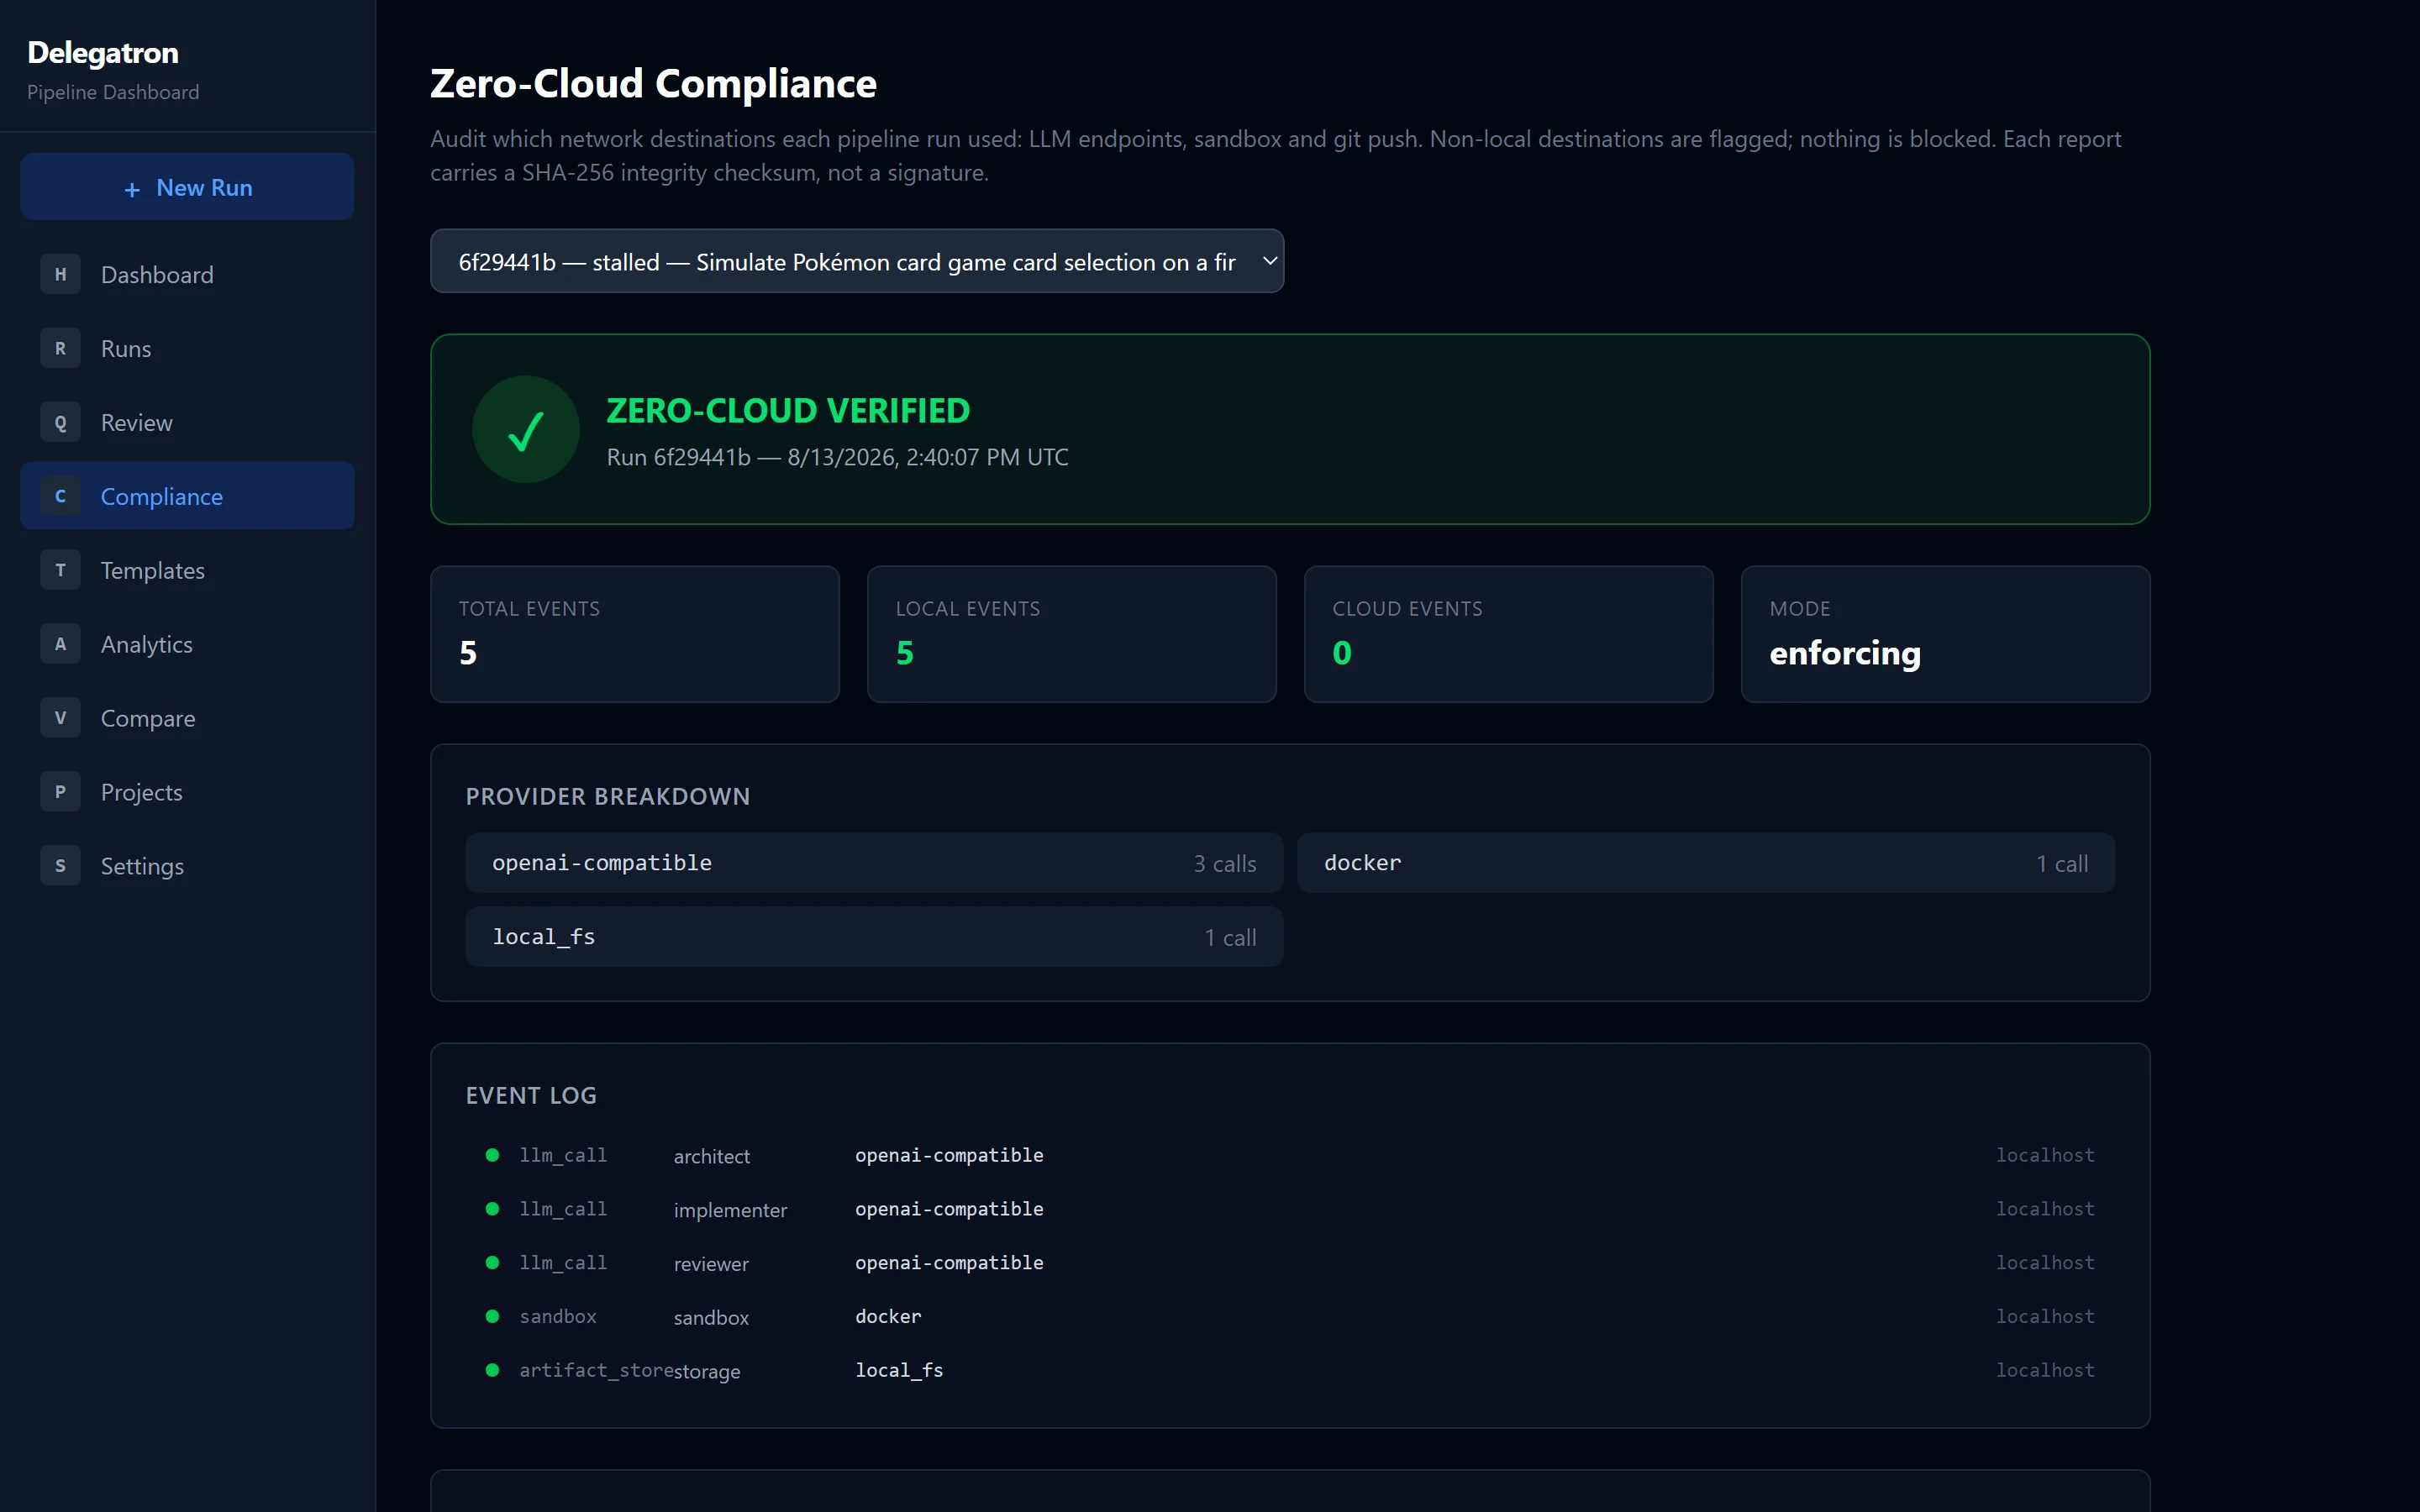Select the openai-compatible provider row
2420x1512 pixels.
coord(874,863)
